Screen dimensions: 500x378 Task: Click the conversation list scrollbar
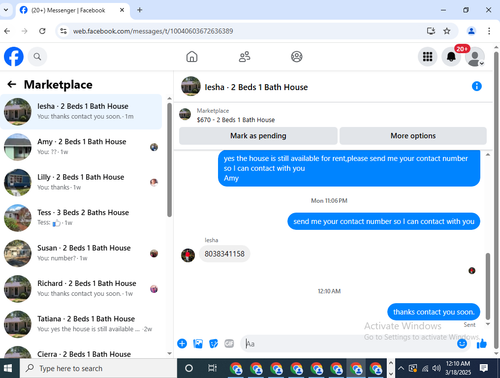[169, 160]
